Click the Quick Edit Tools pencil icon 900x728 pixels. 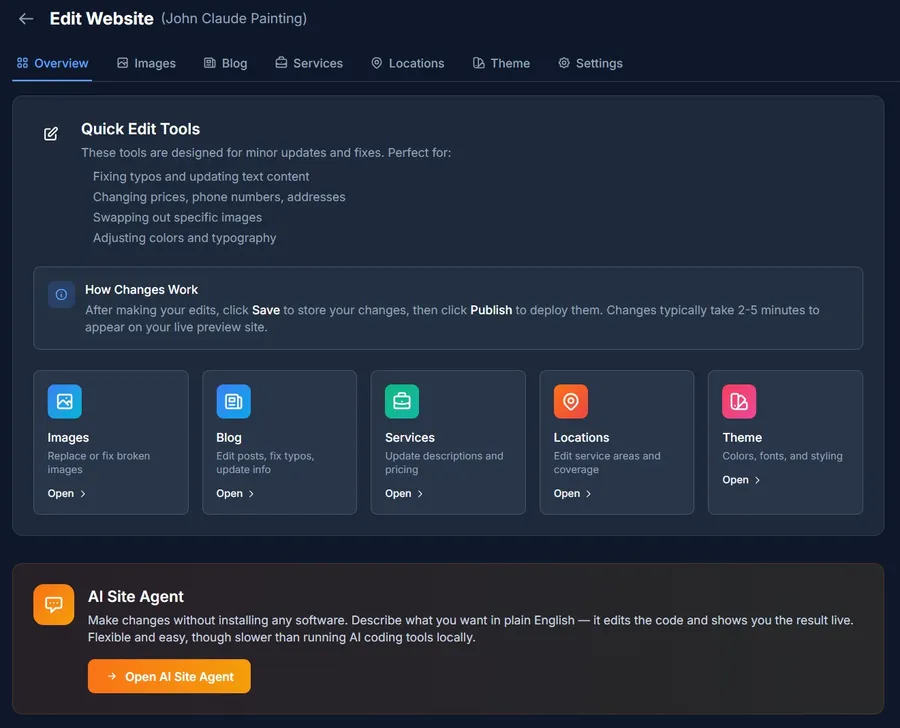51,133
